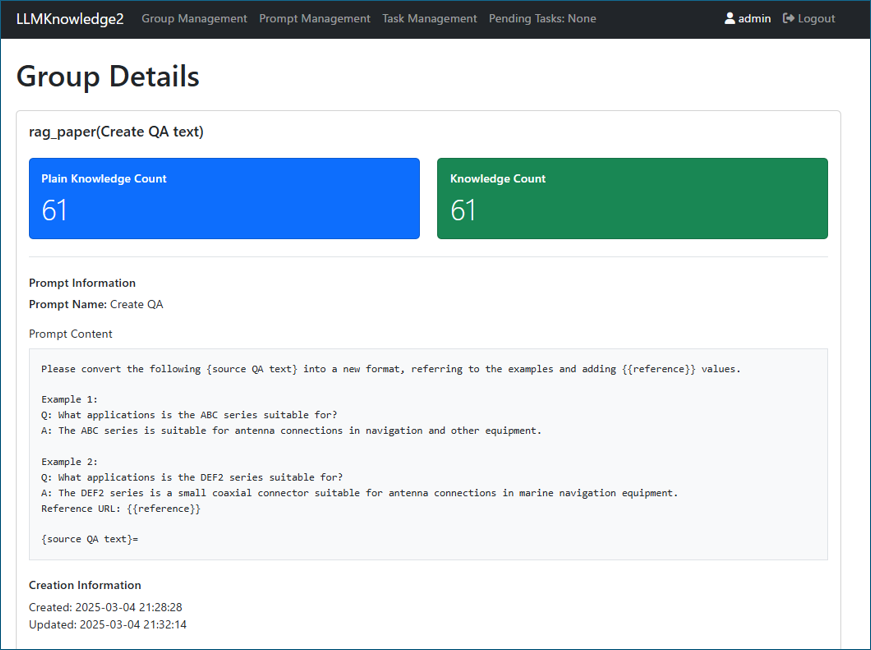871x650 pixels.
Task: Click the Created timestamp line
Action: click(105, 607)
